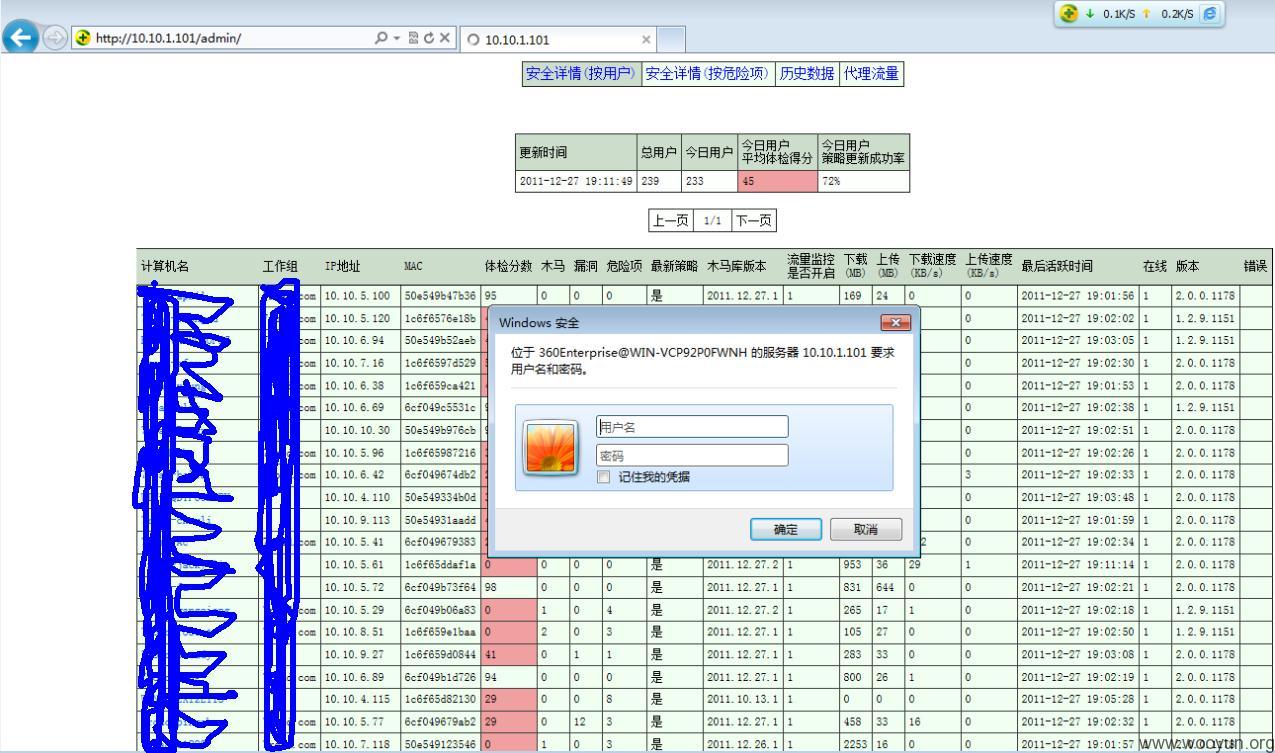Check the 记住我的凭据 checkbox
This screenshot has height=753, width=1275.
pos(603,477)
